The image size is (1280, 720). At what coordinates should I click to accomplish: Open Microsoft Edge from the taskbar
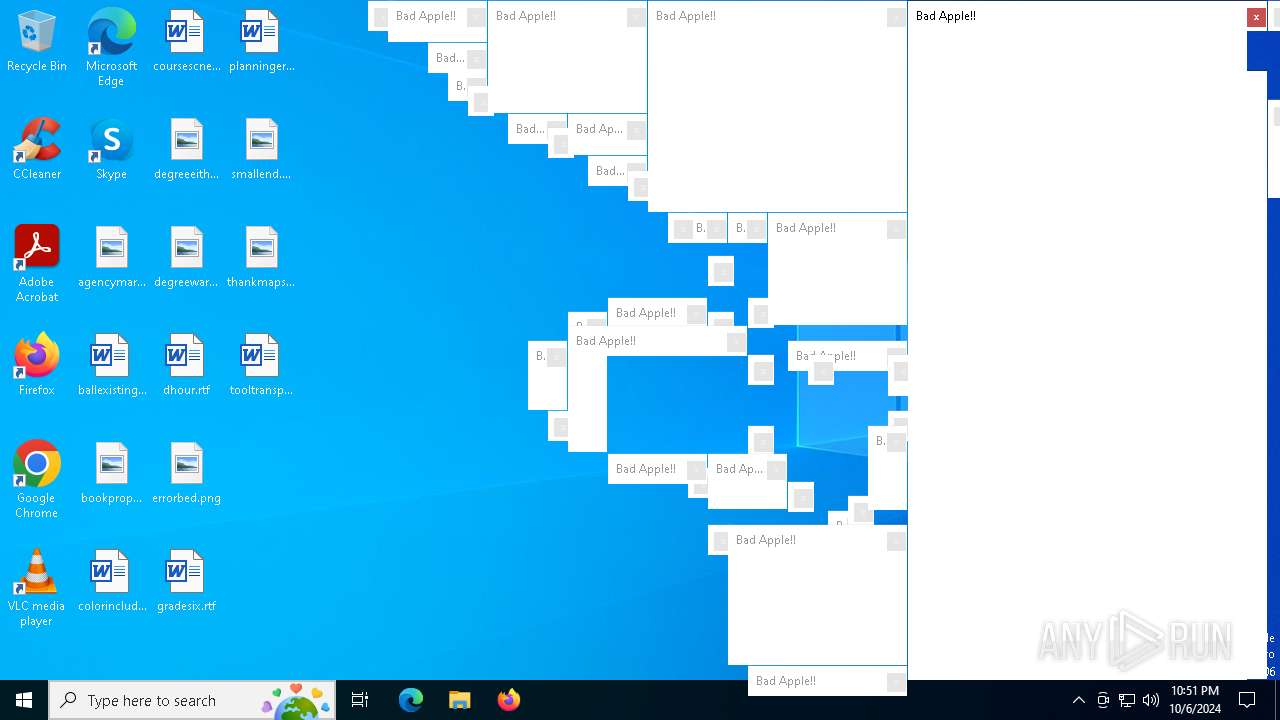[411, 700]
